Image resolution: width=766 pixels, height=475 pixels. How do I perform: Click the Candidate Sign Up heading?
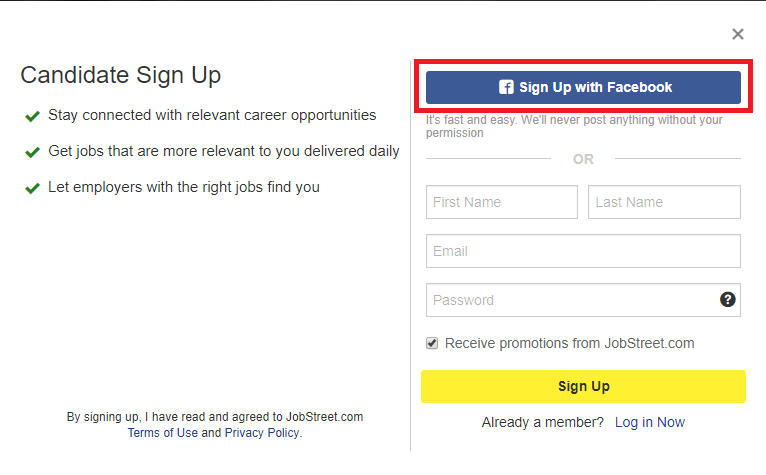121,76
